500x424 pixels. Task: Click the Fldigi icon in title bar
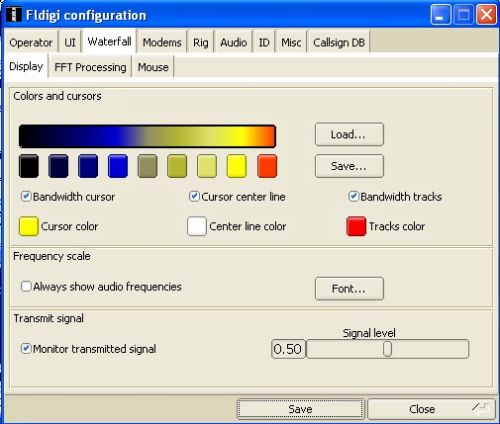(13, 15)
